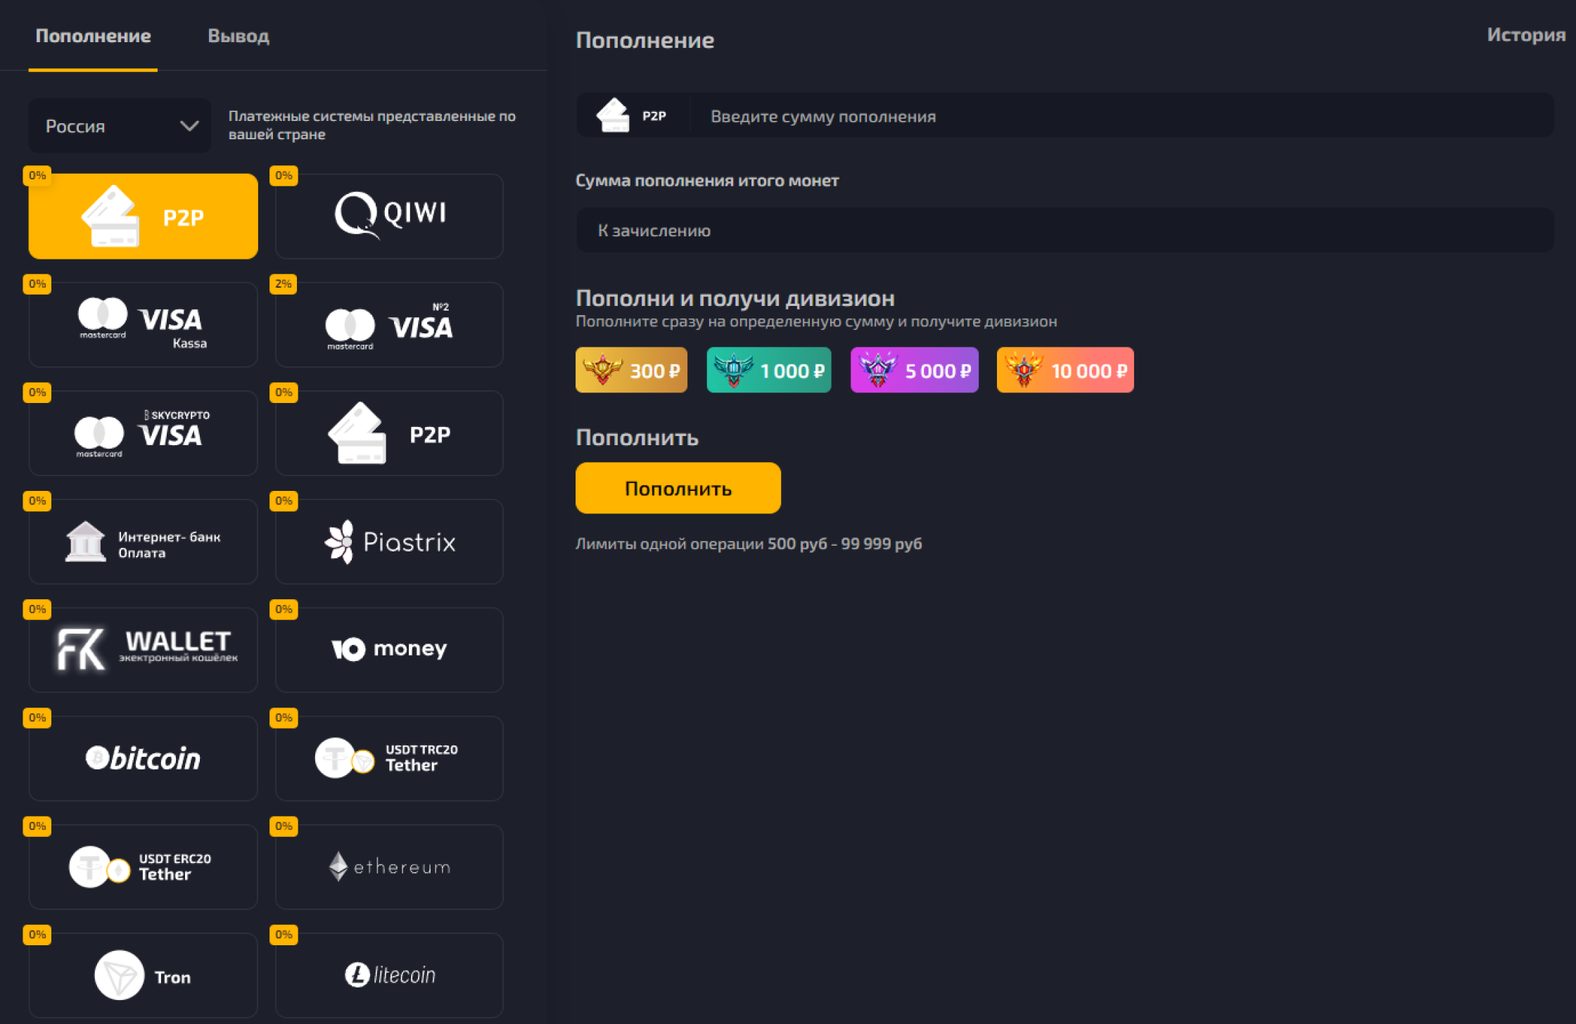
Task: Choose ethereum deposit option
Action: 389,867
